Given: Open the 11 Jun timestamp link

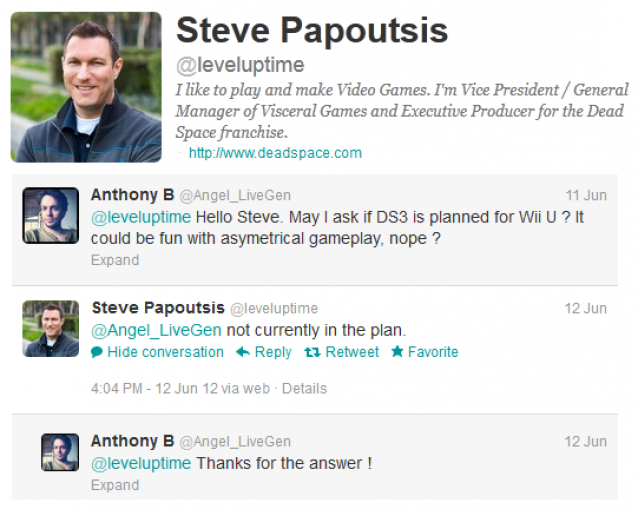Looking at the screenshot, I should point(586,195).
